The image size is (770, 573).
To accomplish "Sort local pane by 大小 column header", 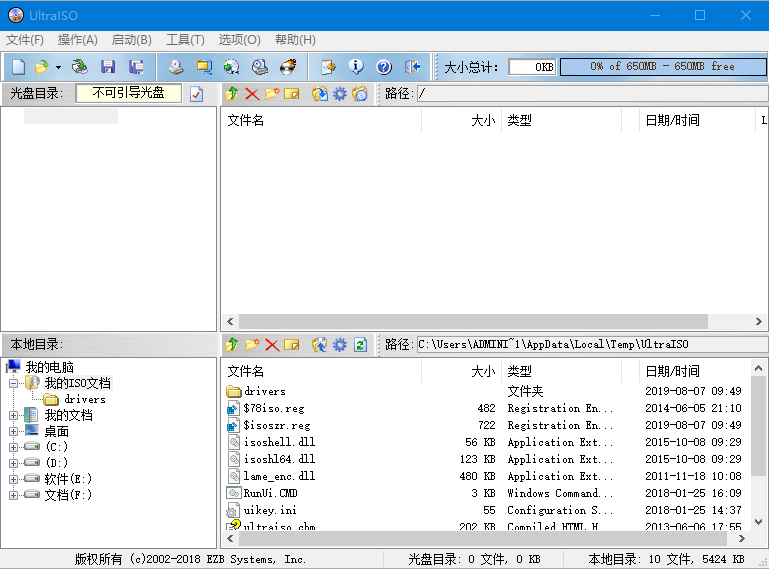I will point(461,371).
